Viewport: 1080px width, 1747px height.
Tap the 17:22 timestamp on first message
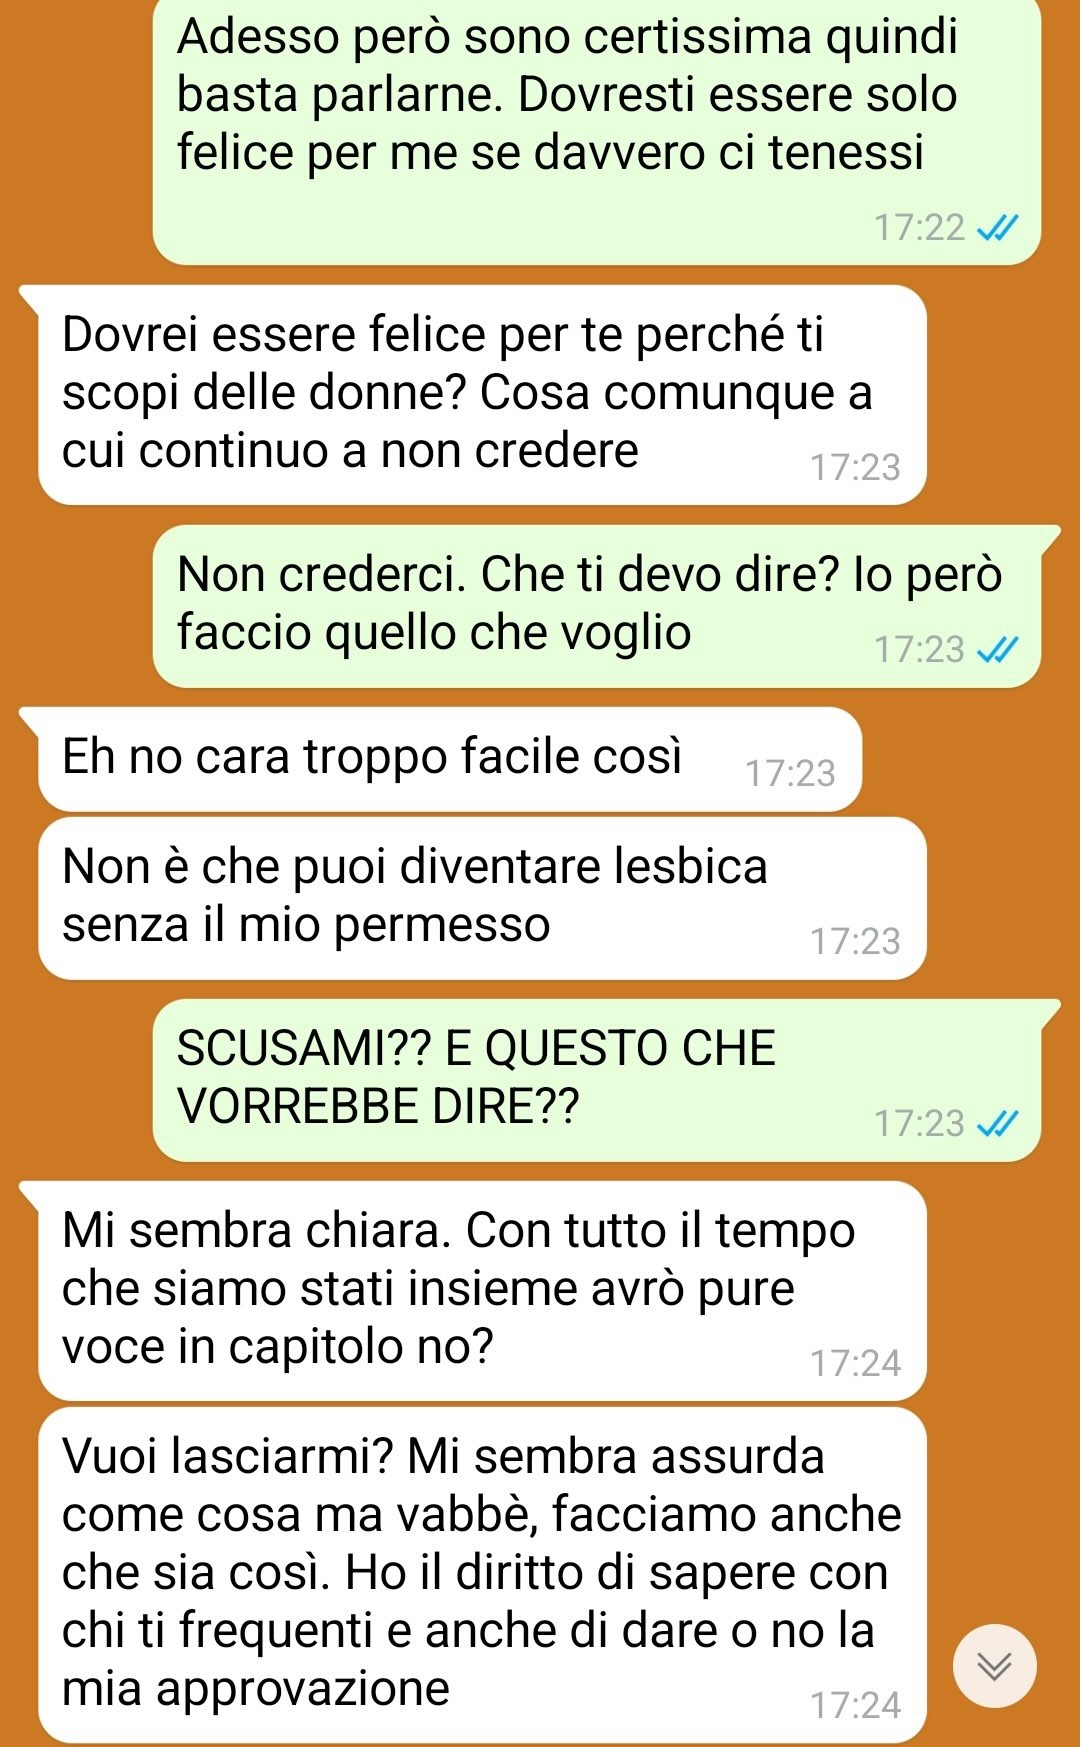[919, 229]
